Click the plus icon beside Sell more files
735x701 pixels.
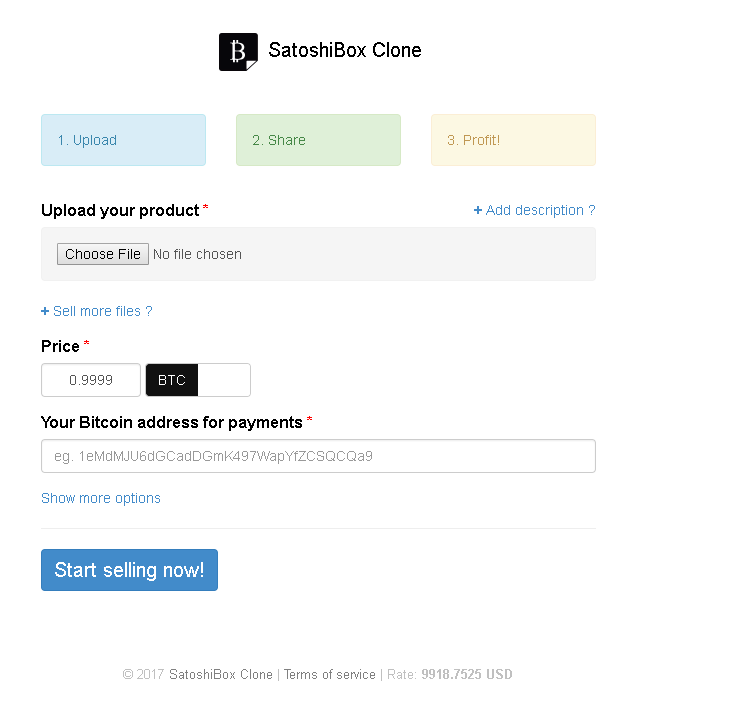point(45,311)
